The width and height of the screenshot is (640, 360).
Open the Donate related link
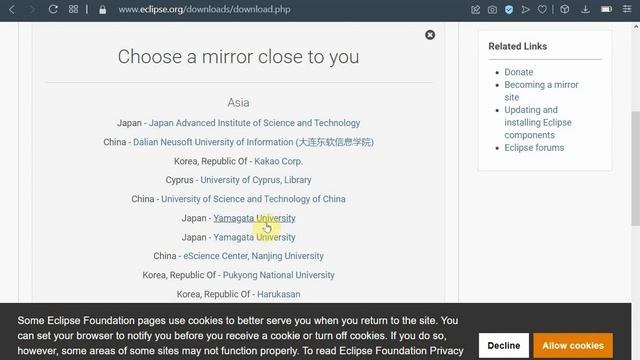519,72
